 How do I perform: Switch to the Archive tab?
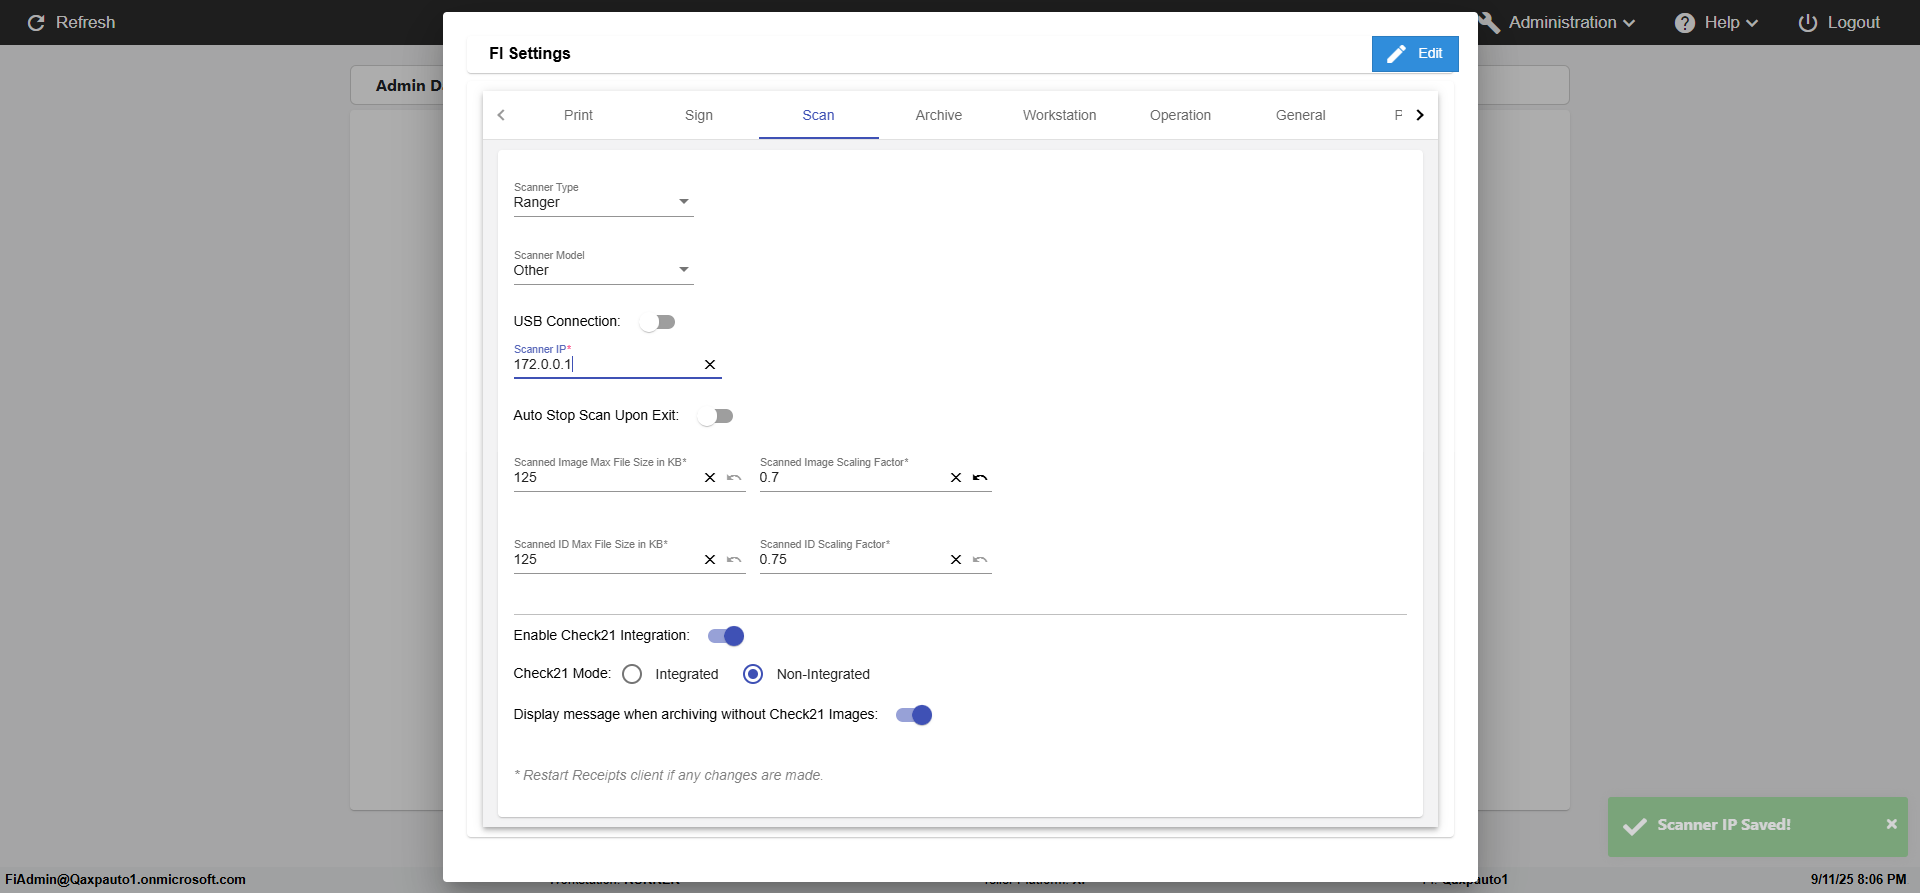pos(938,115)
